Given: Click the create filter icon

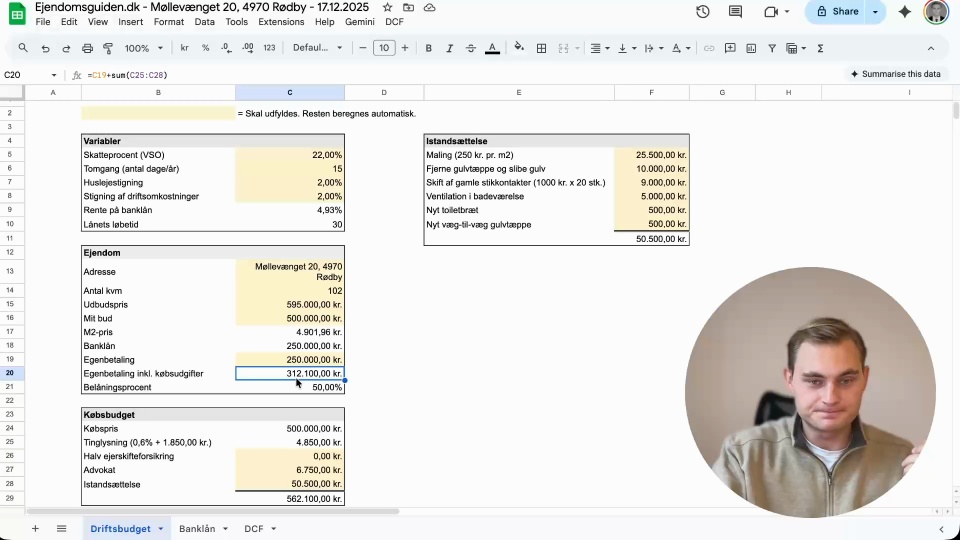Looking at the screenshot, I should coord(771,48).
